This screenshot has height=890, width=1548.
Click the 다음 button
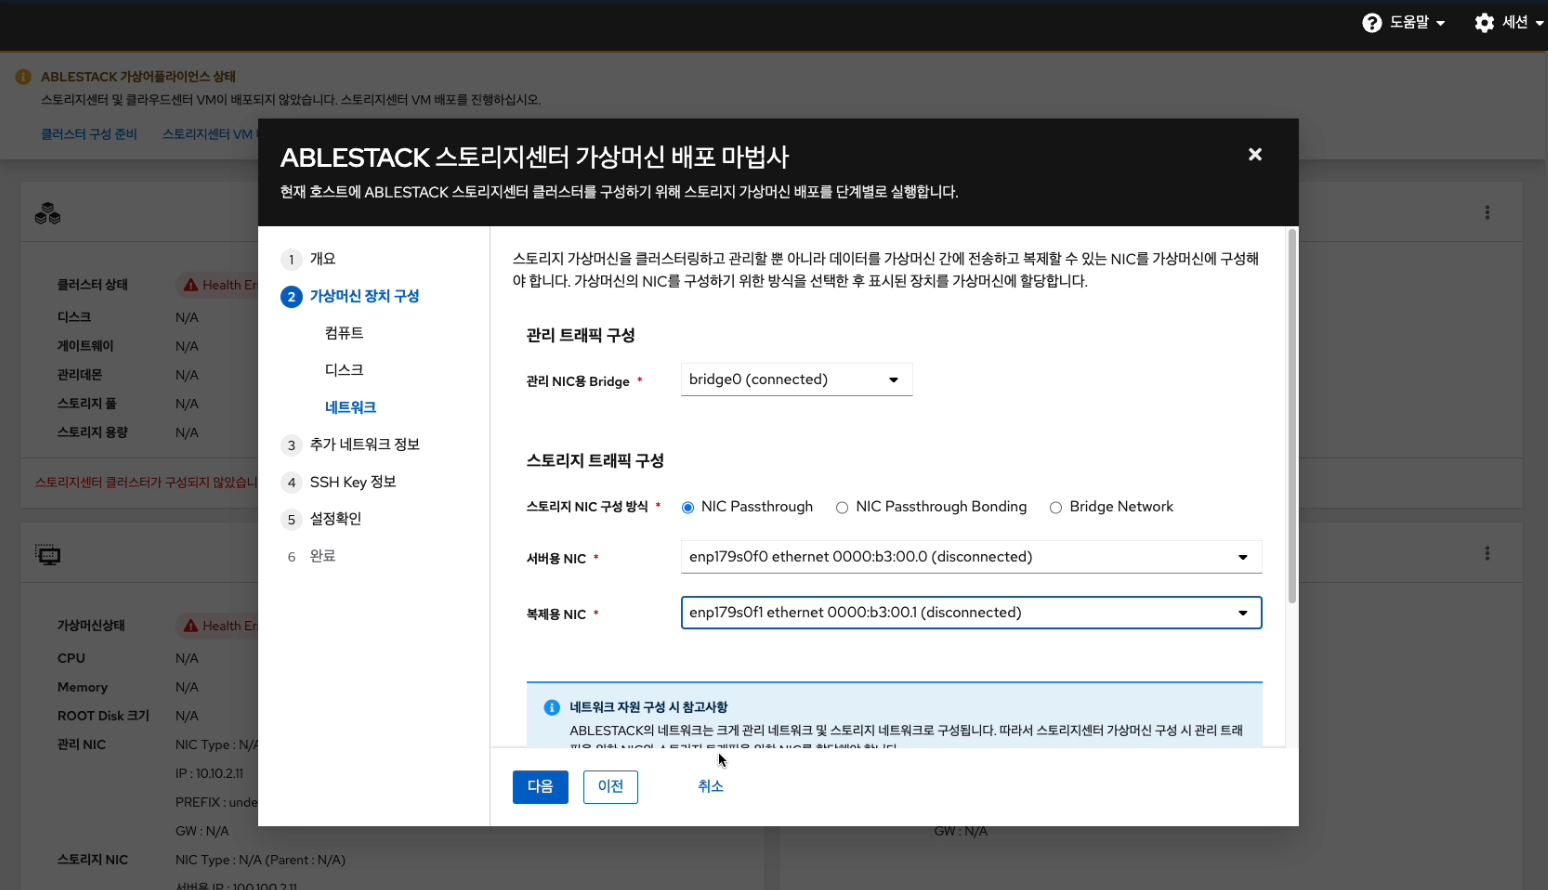click(540, 787)
